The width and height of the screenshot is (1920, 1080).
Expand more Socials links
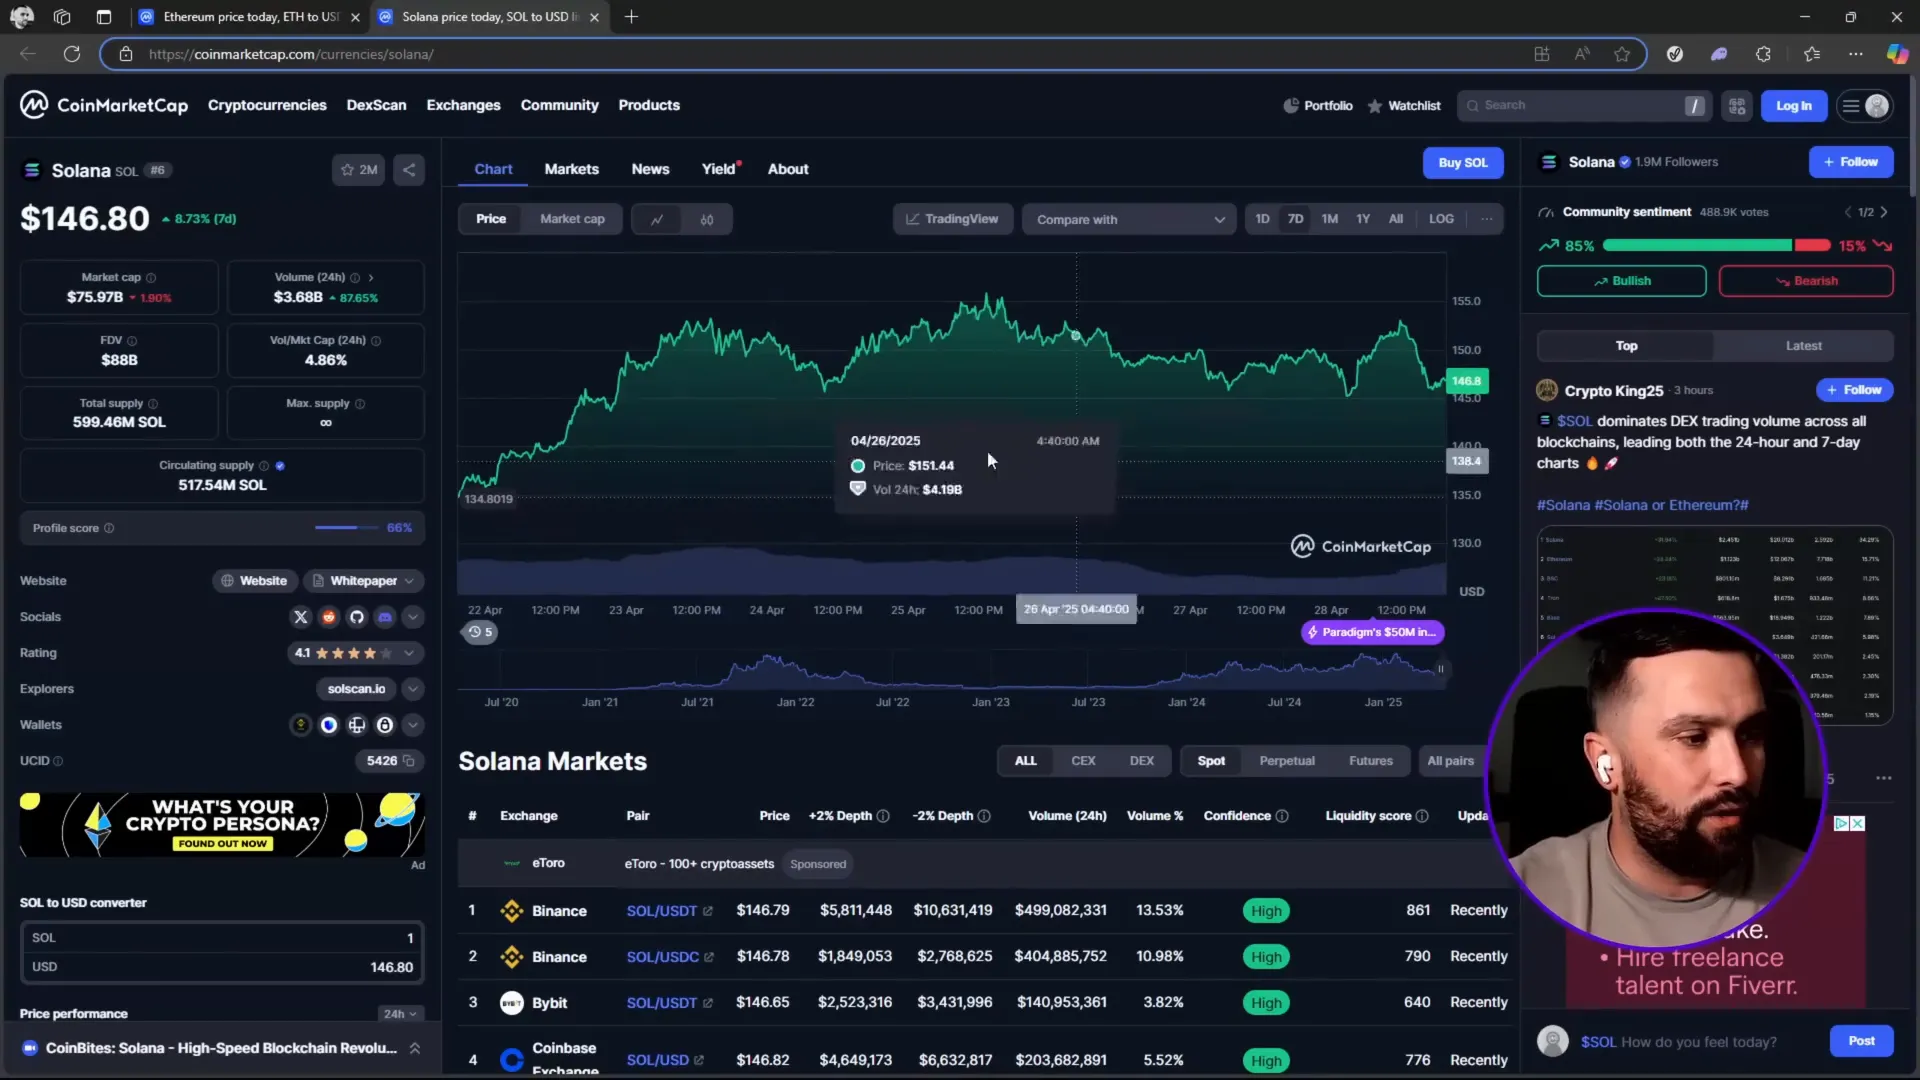(x=412, y=617)
